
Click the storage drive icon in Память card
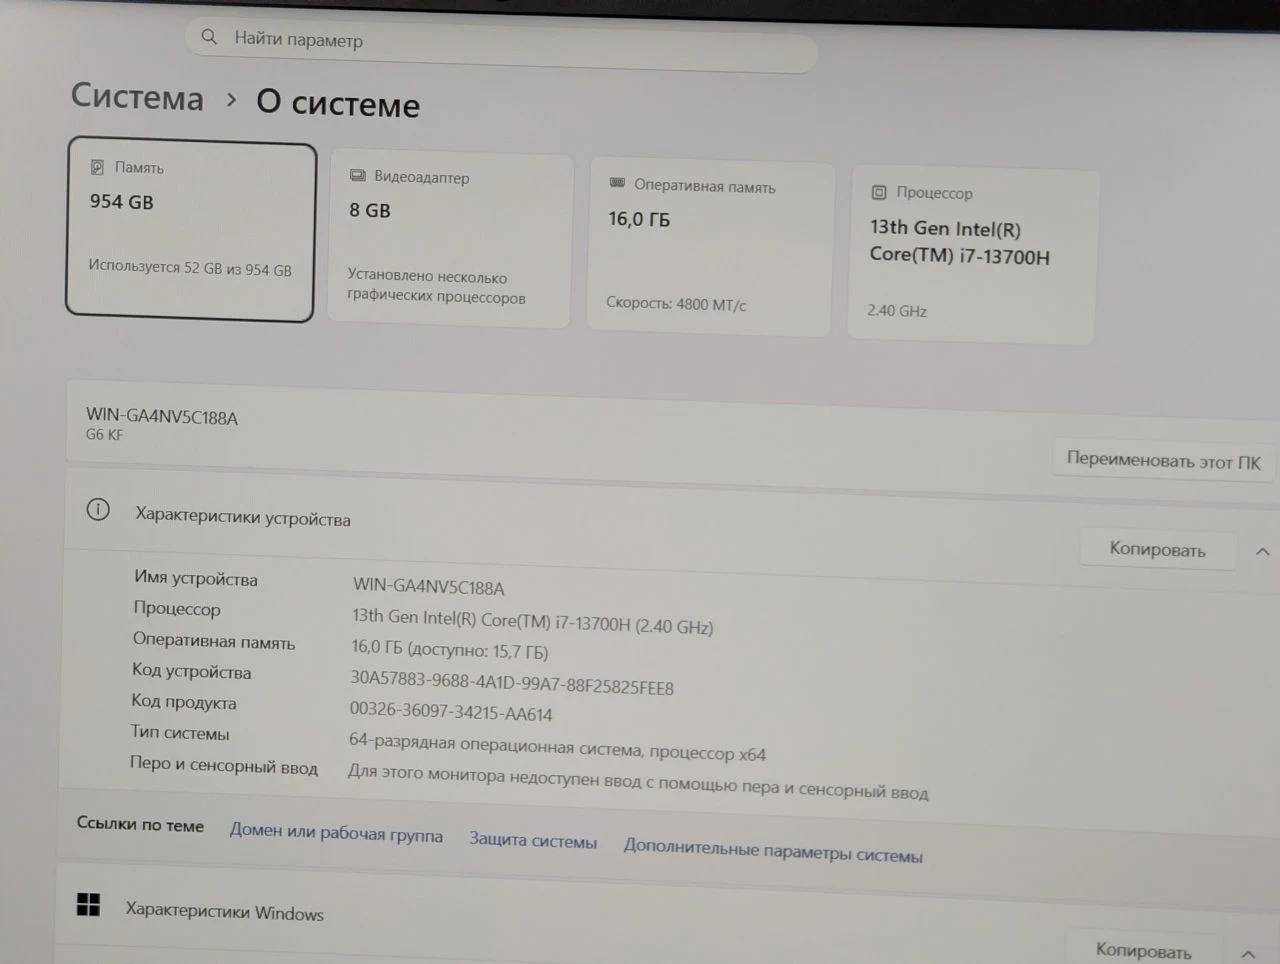97,167
